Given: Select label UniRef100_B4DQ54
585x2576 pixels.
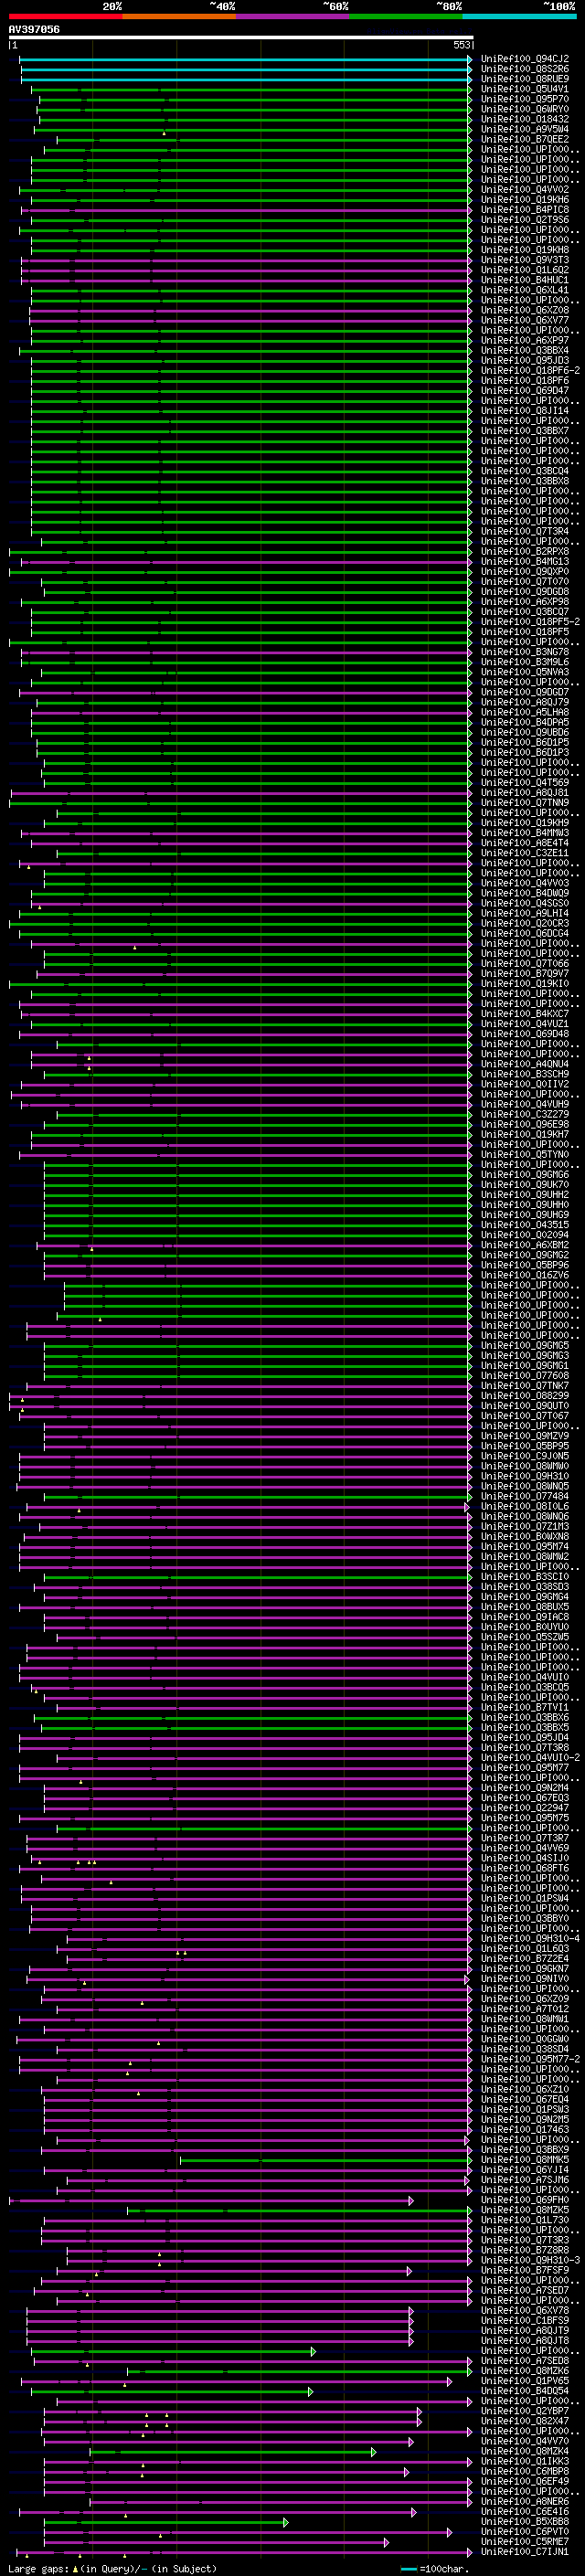Looking at the screenshot, I should [525, 2391].
